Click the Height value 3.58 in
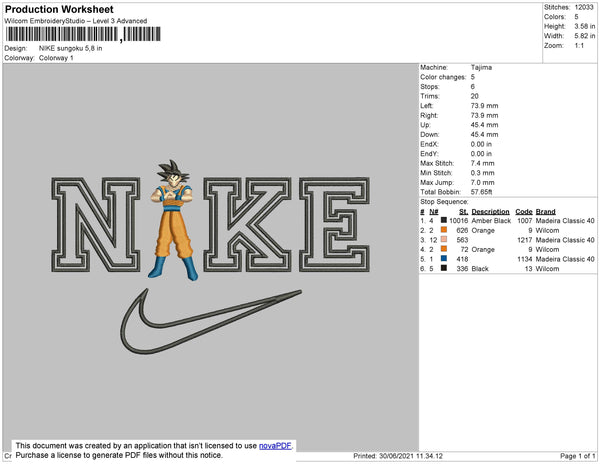Viewport: 600px width, 464px height. (584, 26)
